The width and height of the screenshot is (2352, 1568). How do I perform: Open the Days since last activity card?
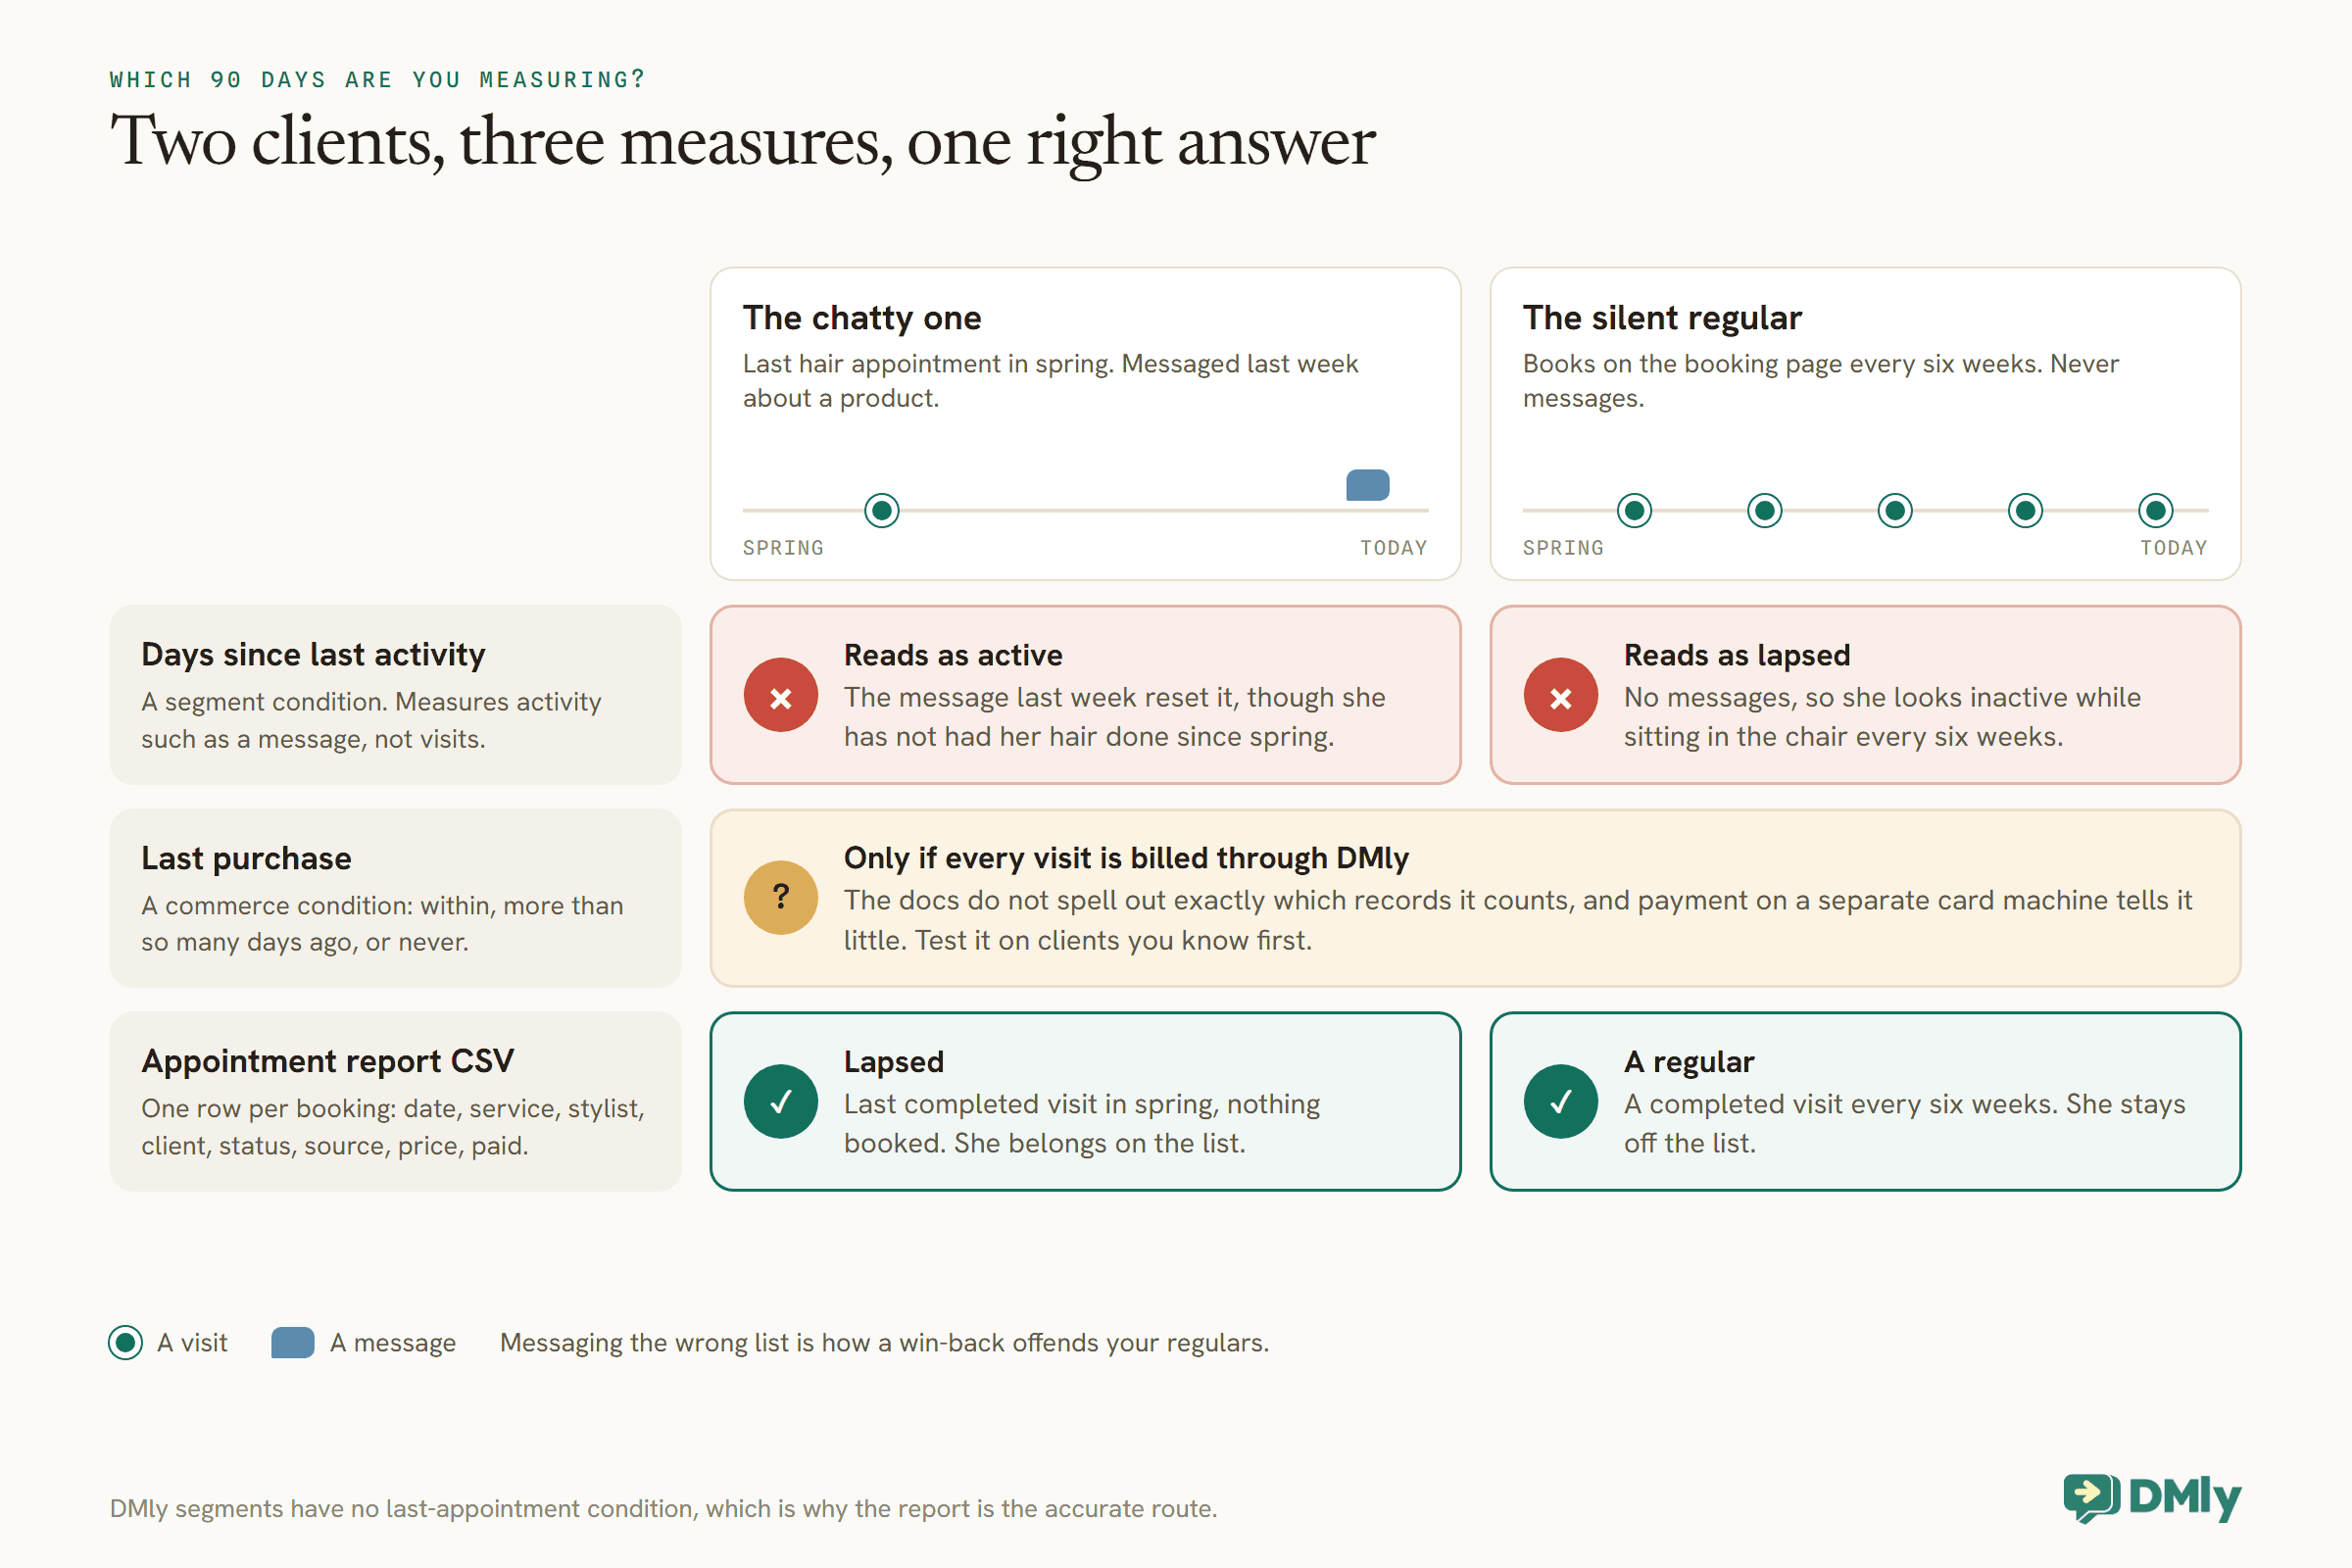pos(396,695)
